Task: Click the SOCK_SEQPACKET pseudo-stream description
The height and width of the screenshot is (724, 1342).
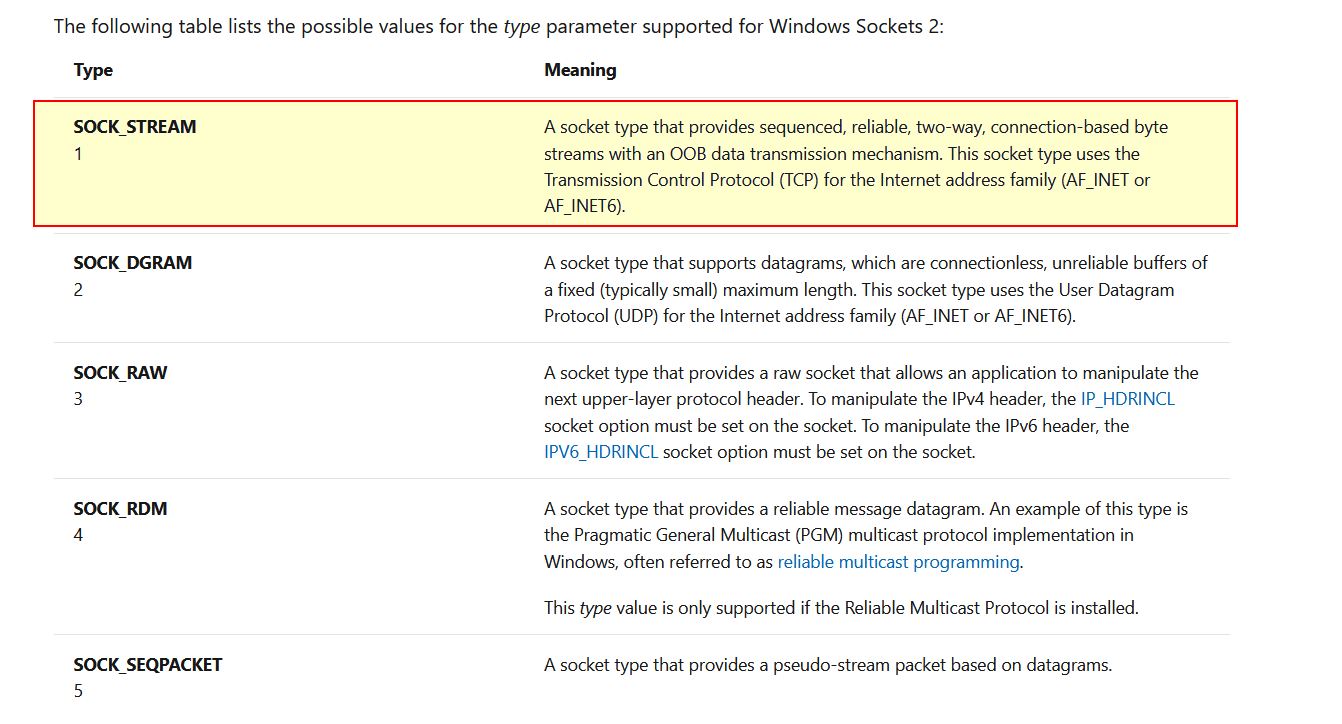Action: click(828, 664)
